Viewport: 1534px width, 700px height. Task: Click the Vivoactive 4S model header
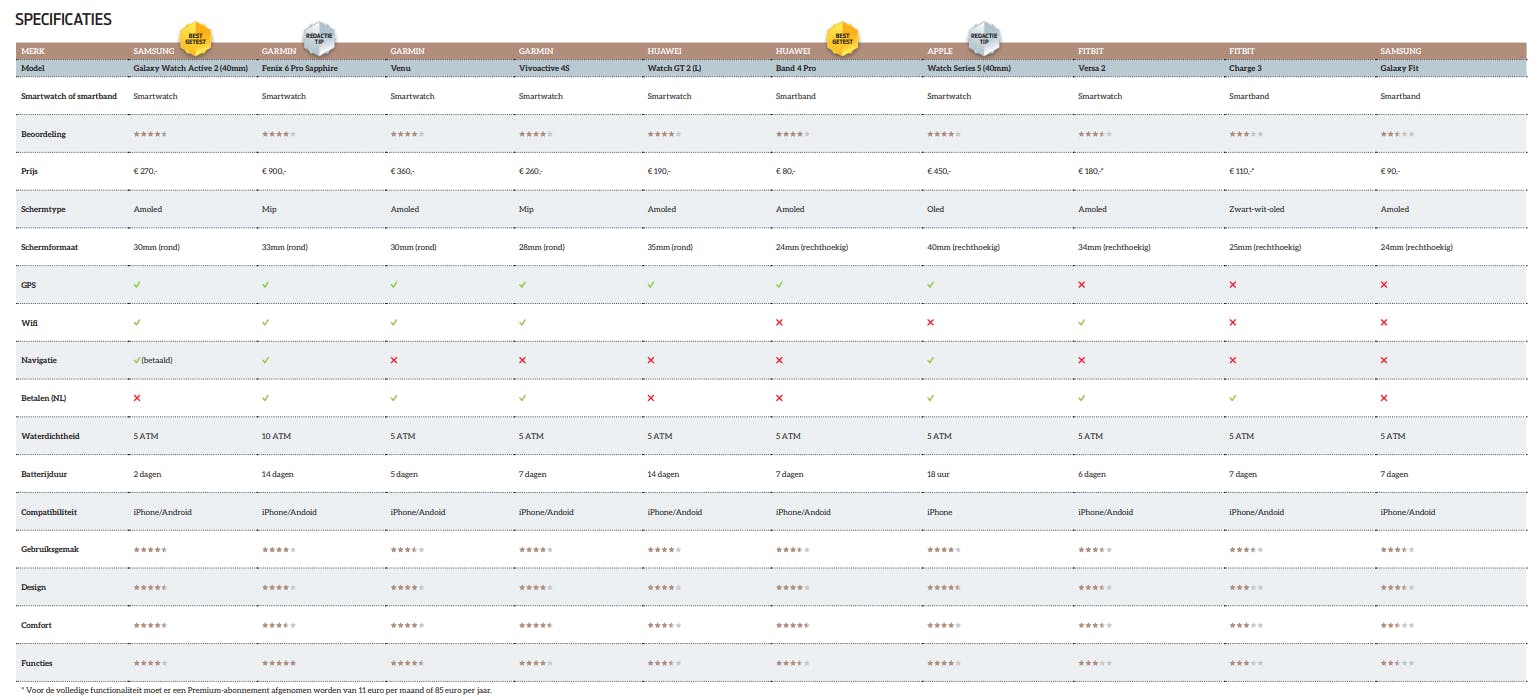pos(544,68)
